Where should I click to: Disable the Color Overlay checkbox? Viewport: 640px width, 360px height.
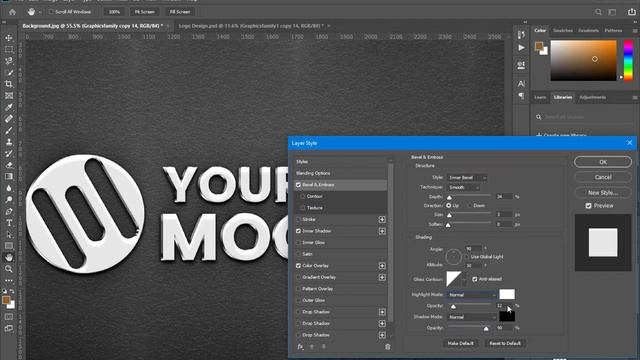[x=298, y=266]
